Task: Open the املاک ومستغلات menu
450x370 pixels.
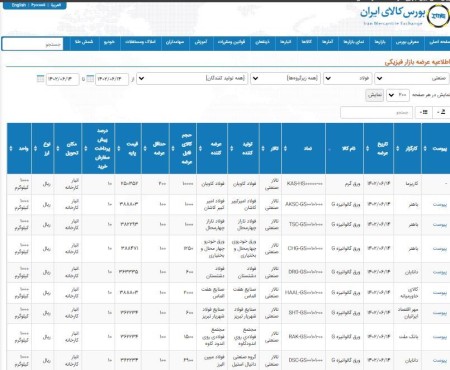Action: [x=140, y=42]
